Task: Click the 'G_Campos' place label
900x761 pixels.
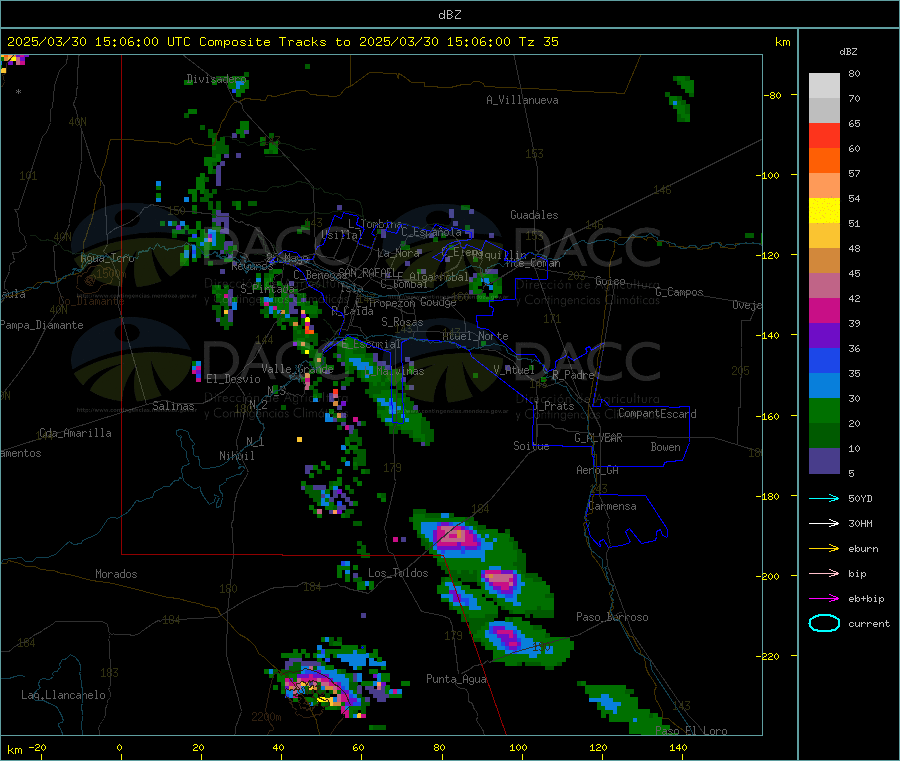Action: click(679, 292)
